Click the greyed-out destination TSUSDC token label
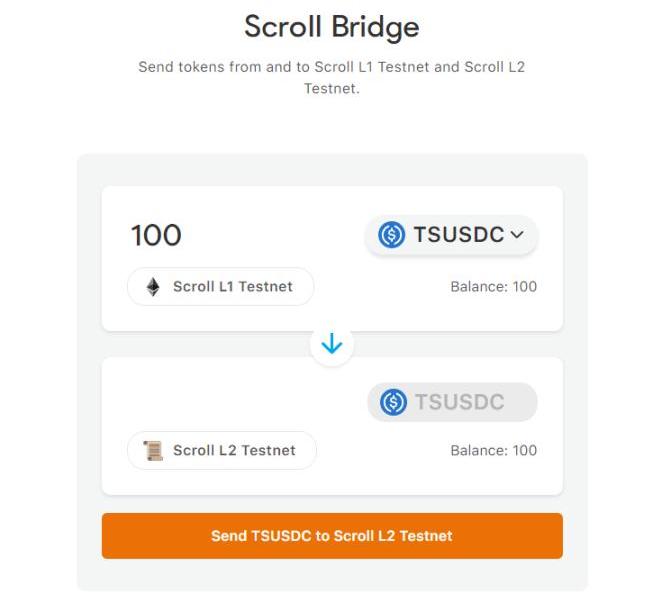The height and width of the screenshot is (600, 662). click(460, 402)
